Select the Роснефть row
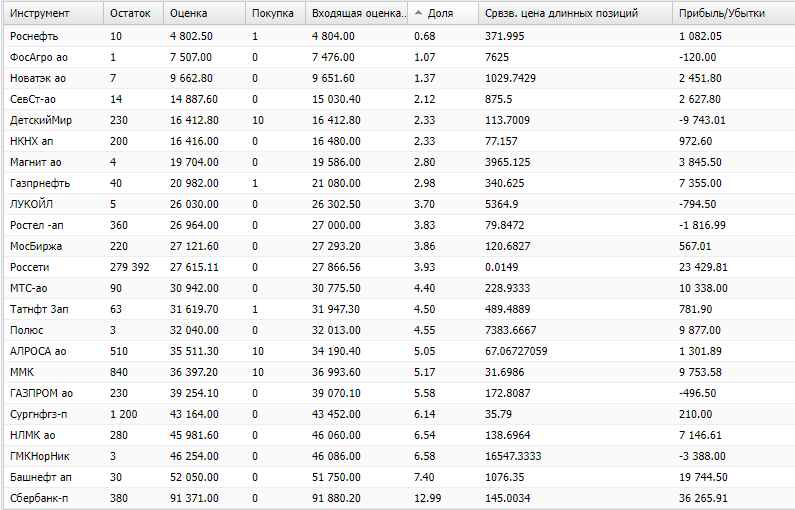This screenshot has height=510, width=795. tap(400, 37)
